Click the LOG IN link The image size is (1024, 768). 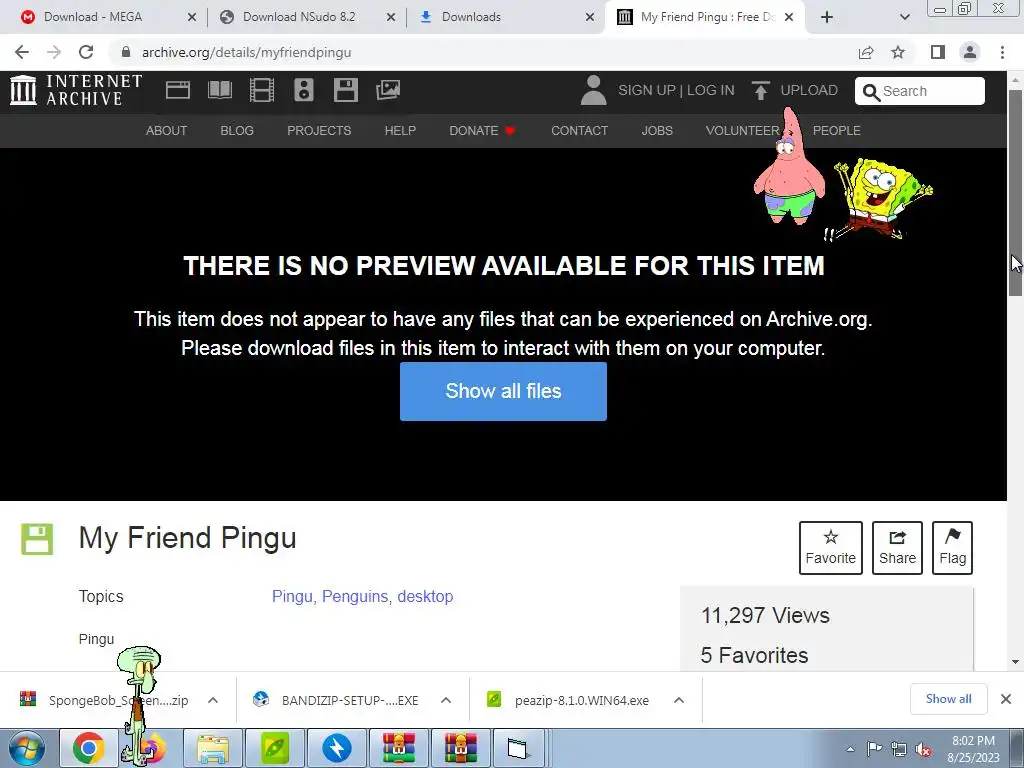(711, 90)
